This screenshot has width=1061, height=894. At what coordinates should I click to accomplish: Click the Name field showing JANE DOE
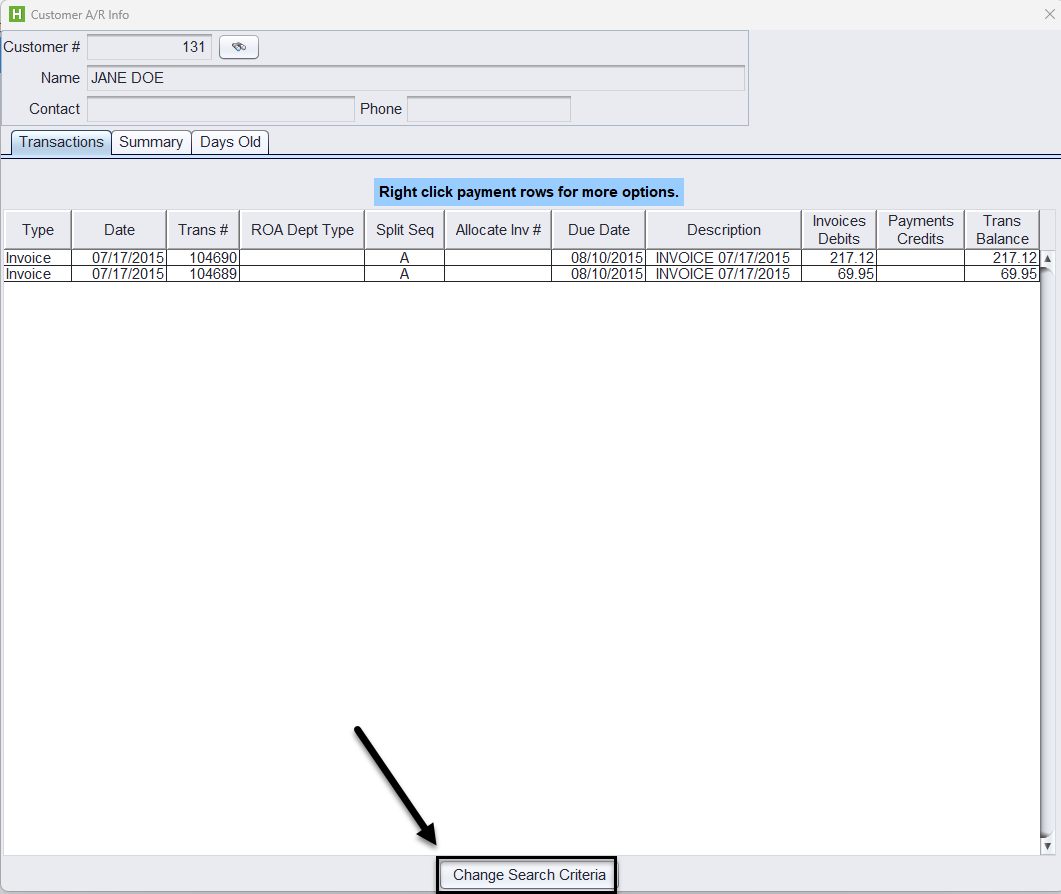tap(415, 78)
